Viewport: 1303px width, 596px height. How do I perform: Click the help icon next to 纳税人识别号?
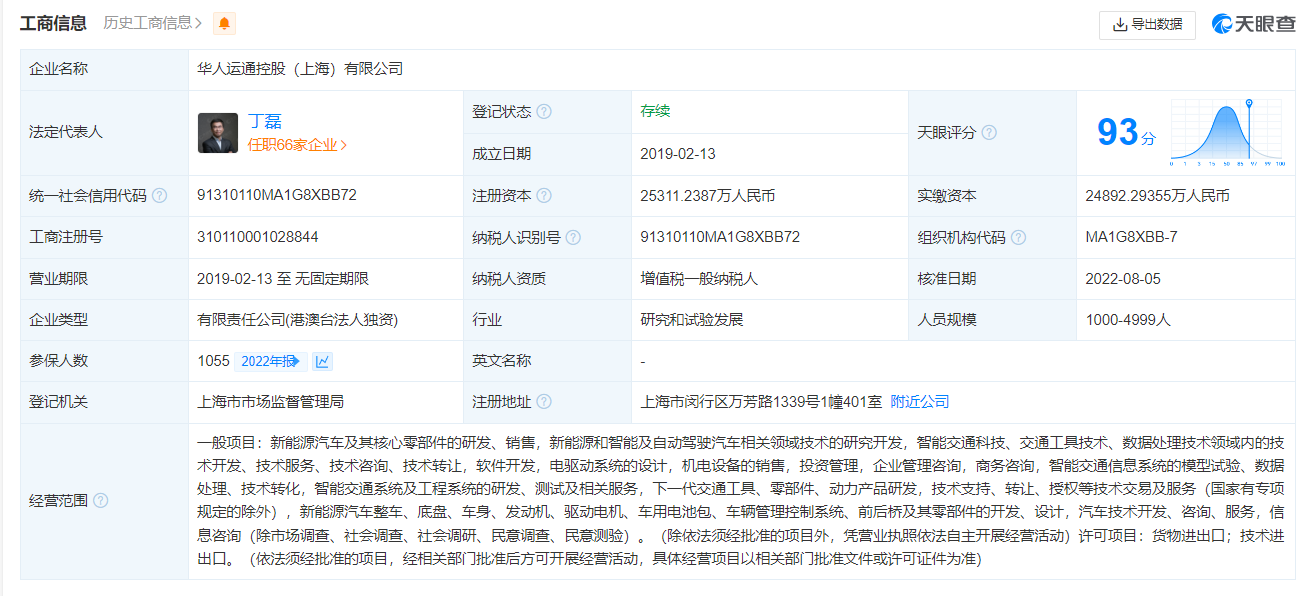pos(573,238)
